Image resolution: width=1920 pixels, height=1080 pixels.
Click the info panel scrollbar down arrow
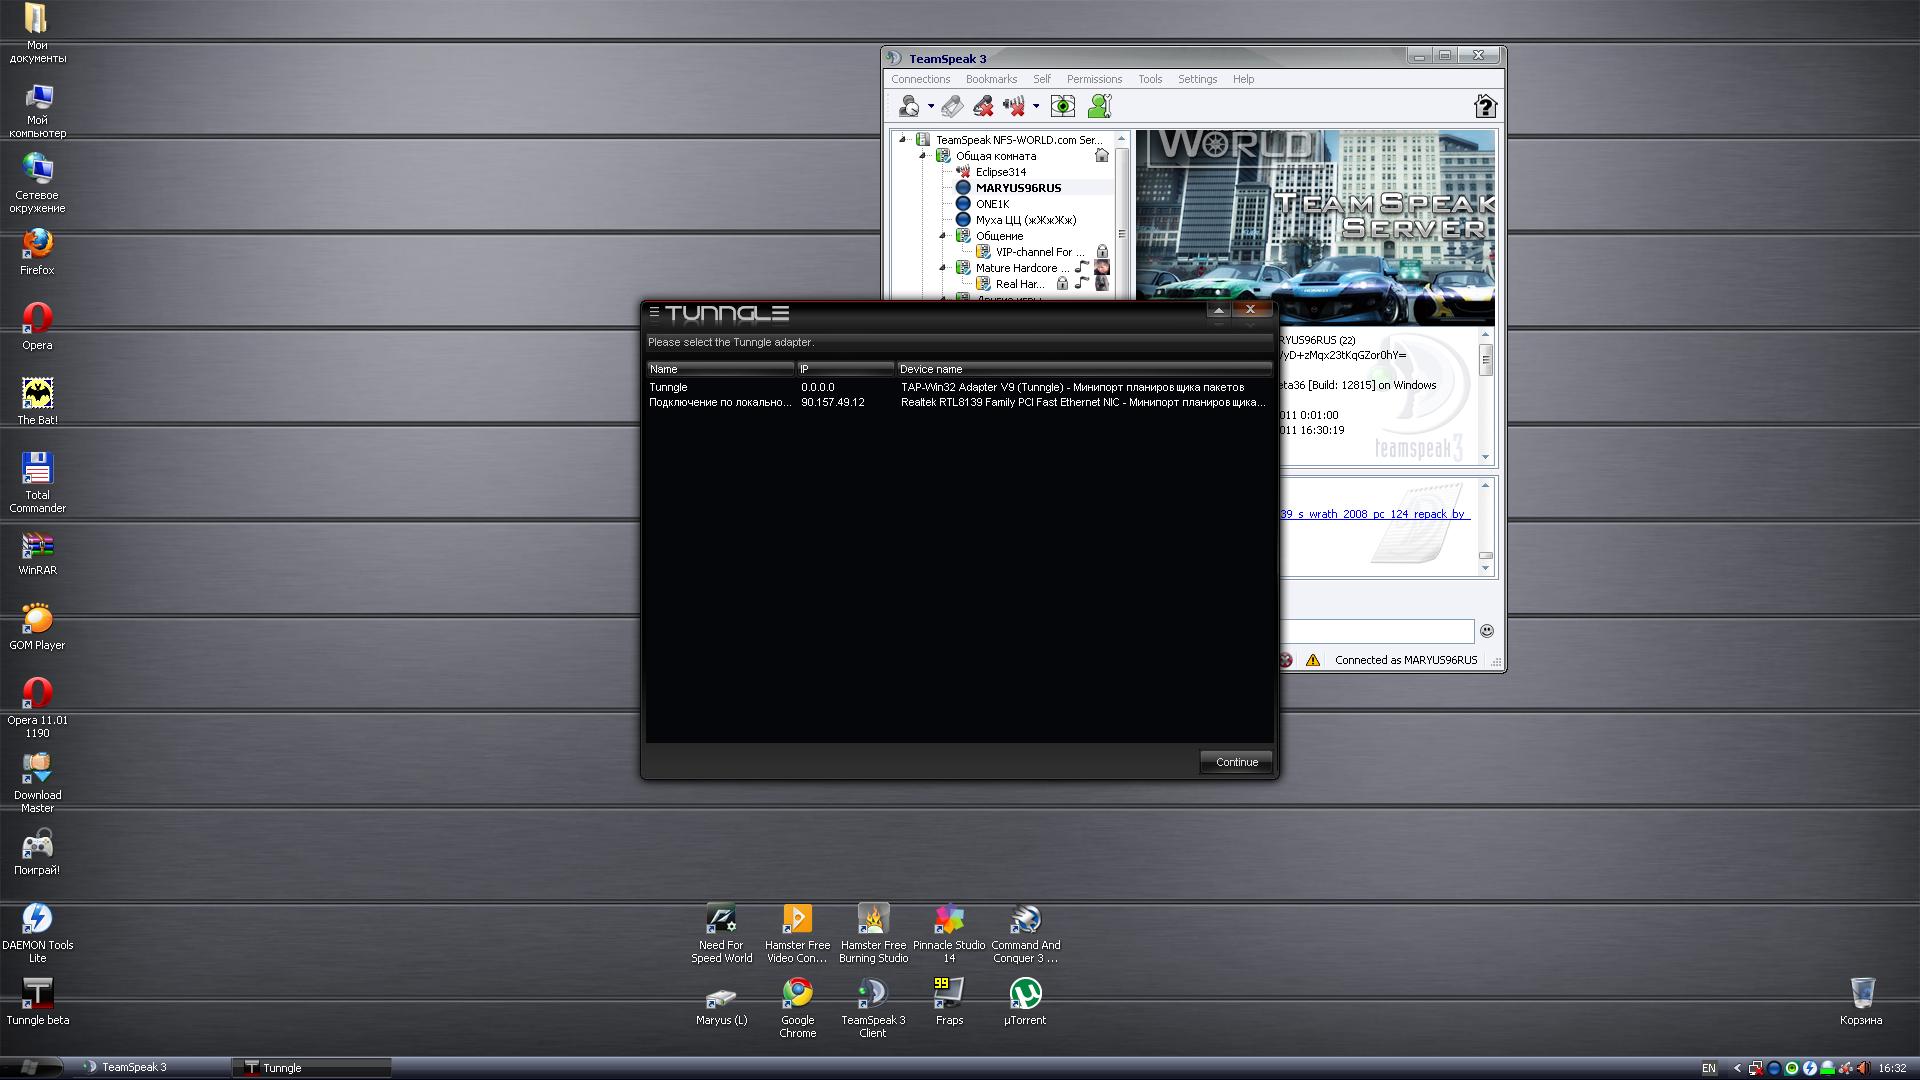click(1485, 457)
